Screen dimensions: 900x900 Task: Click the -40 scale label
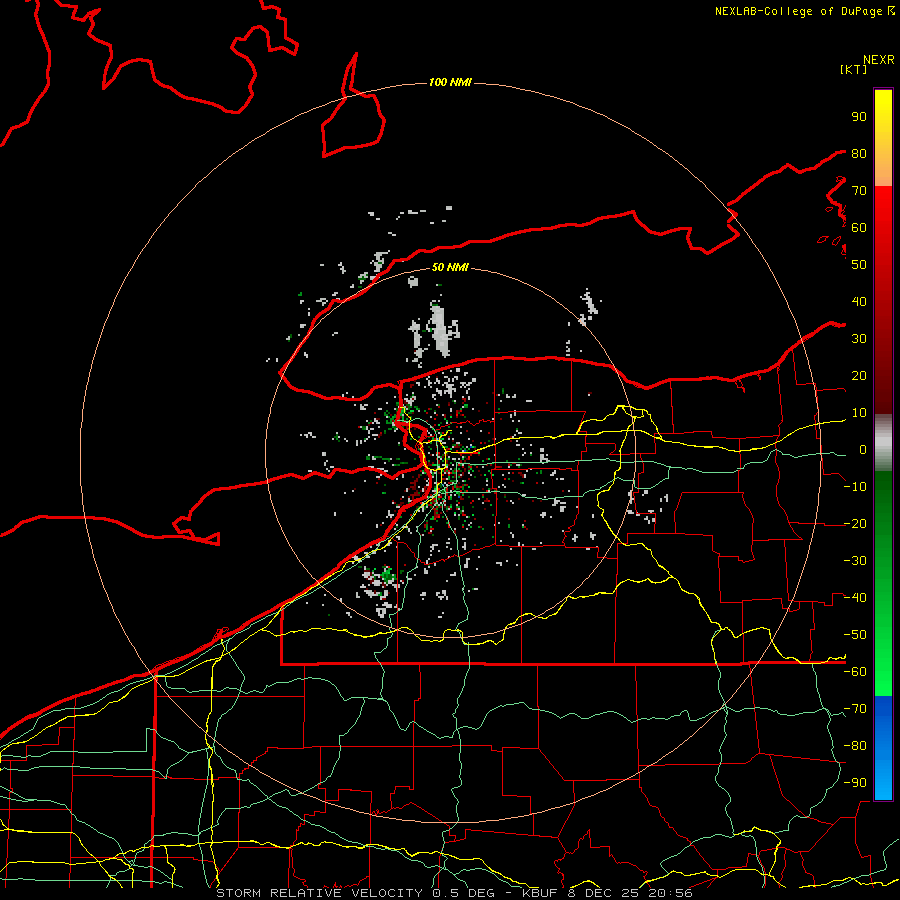click(855, 598)
